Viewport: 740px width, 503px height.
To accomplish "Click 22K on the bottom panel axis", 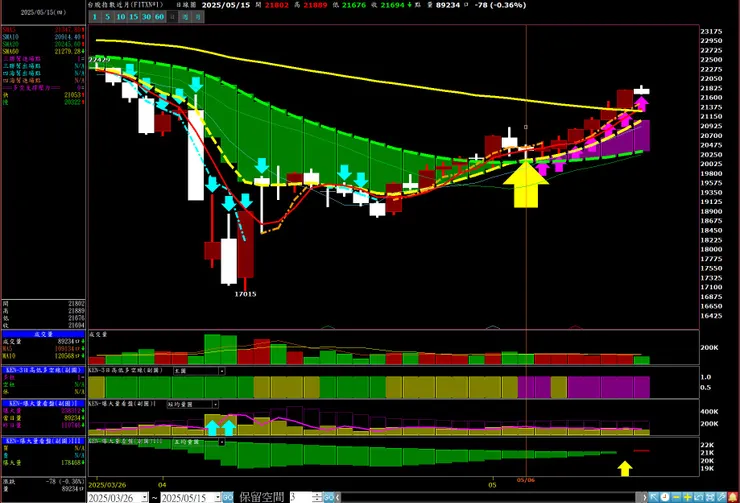I will pos(707,445).
